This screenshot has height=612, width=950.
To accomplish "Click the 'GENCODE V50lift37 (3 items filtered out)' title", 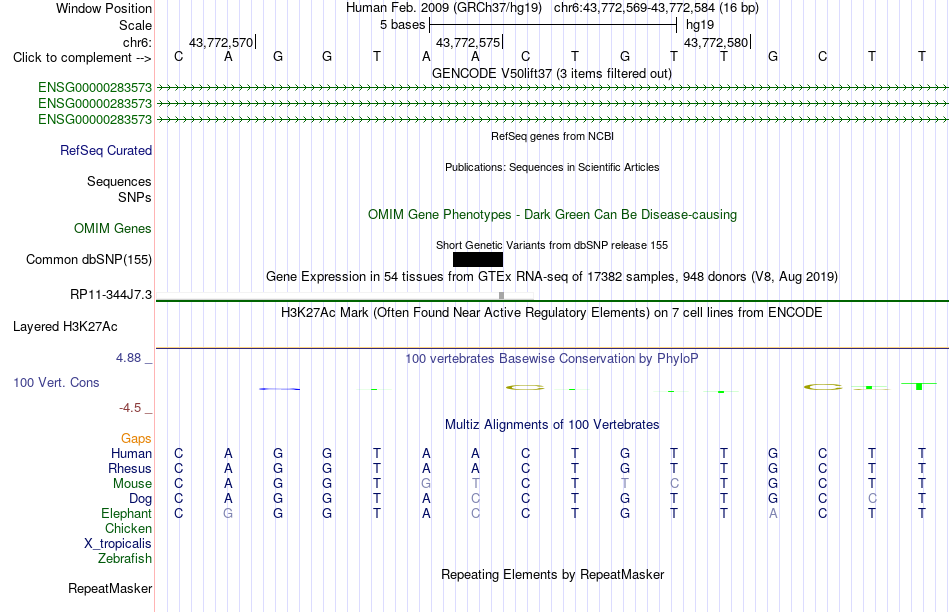I will [x=552, y=73].
